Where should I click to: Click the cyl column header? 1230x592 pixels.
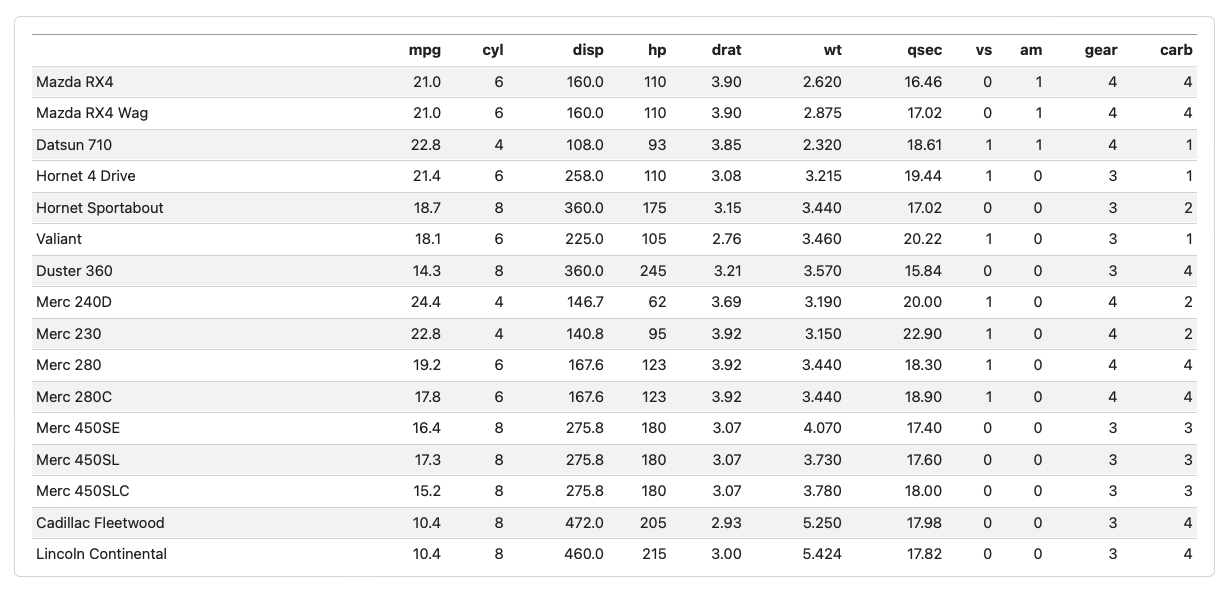(x=492, y=50)
